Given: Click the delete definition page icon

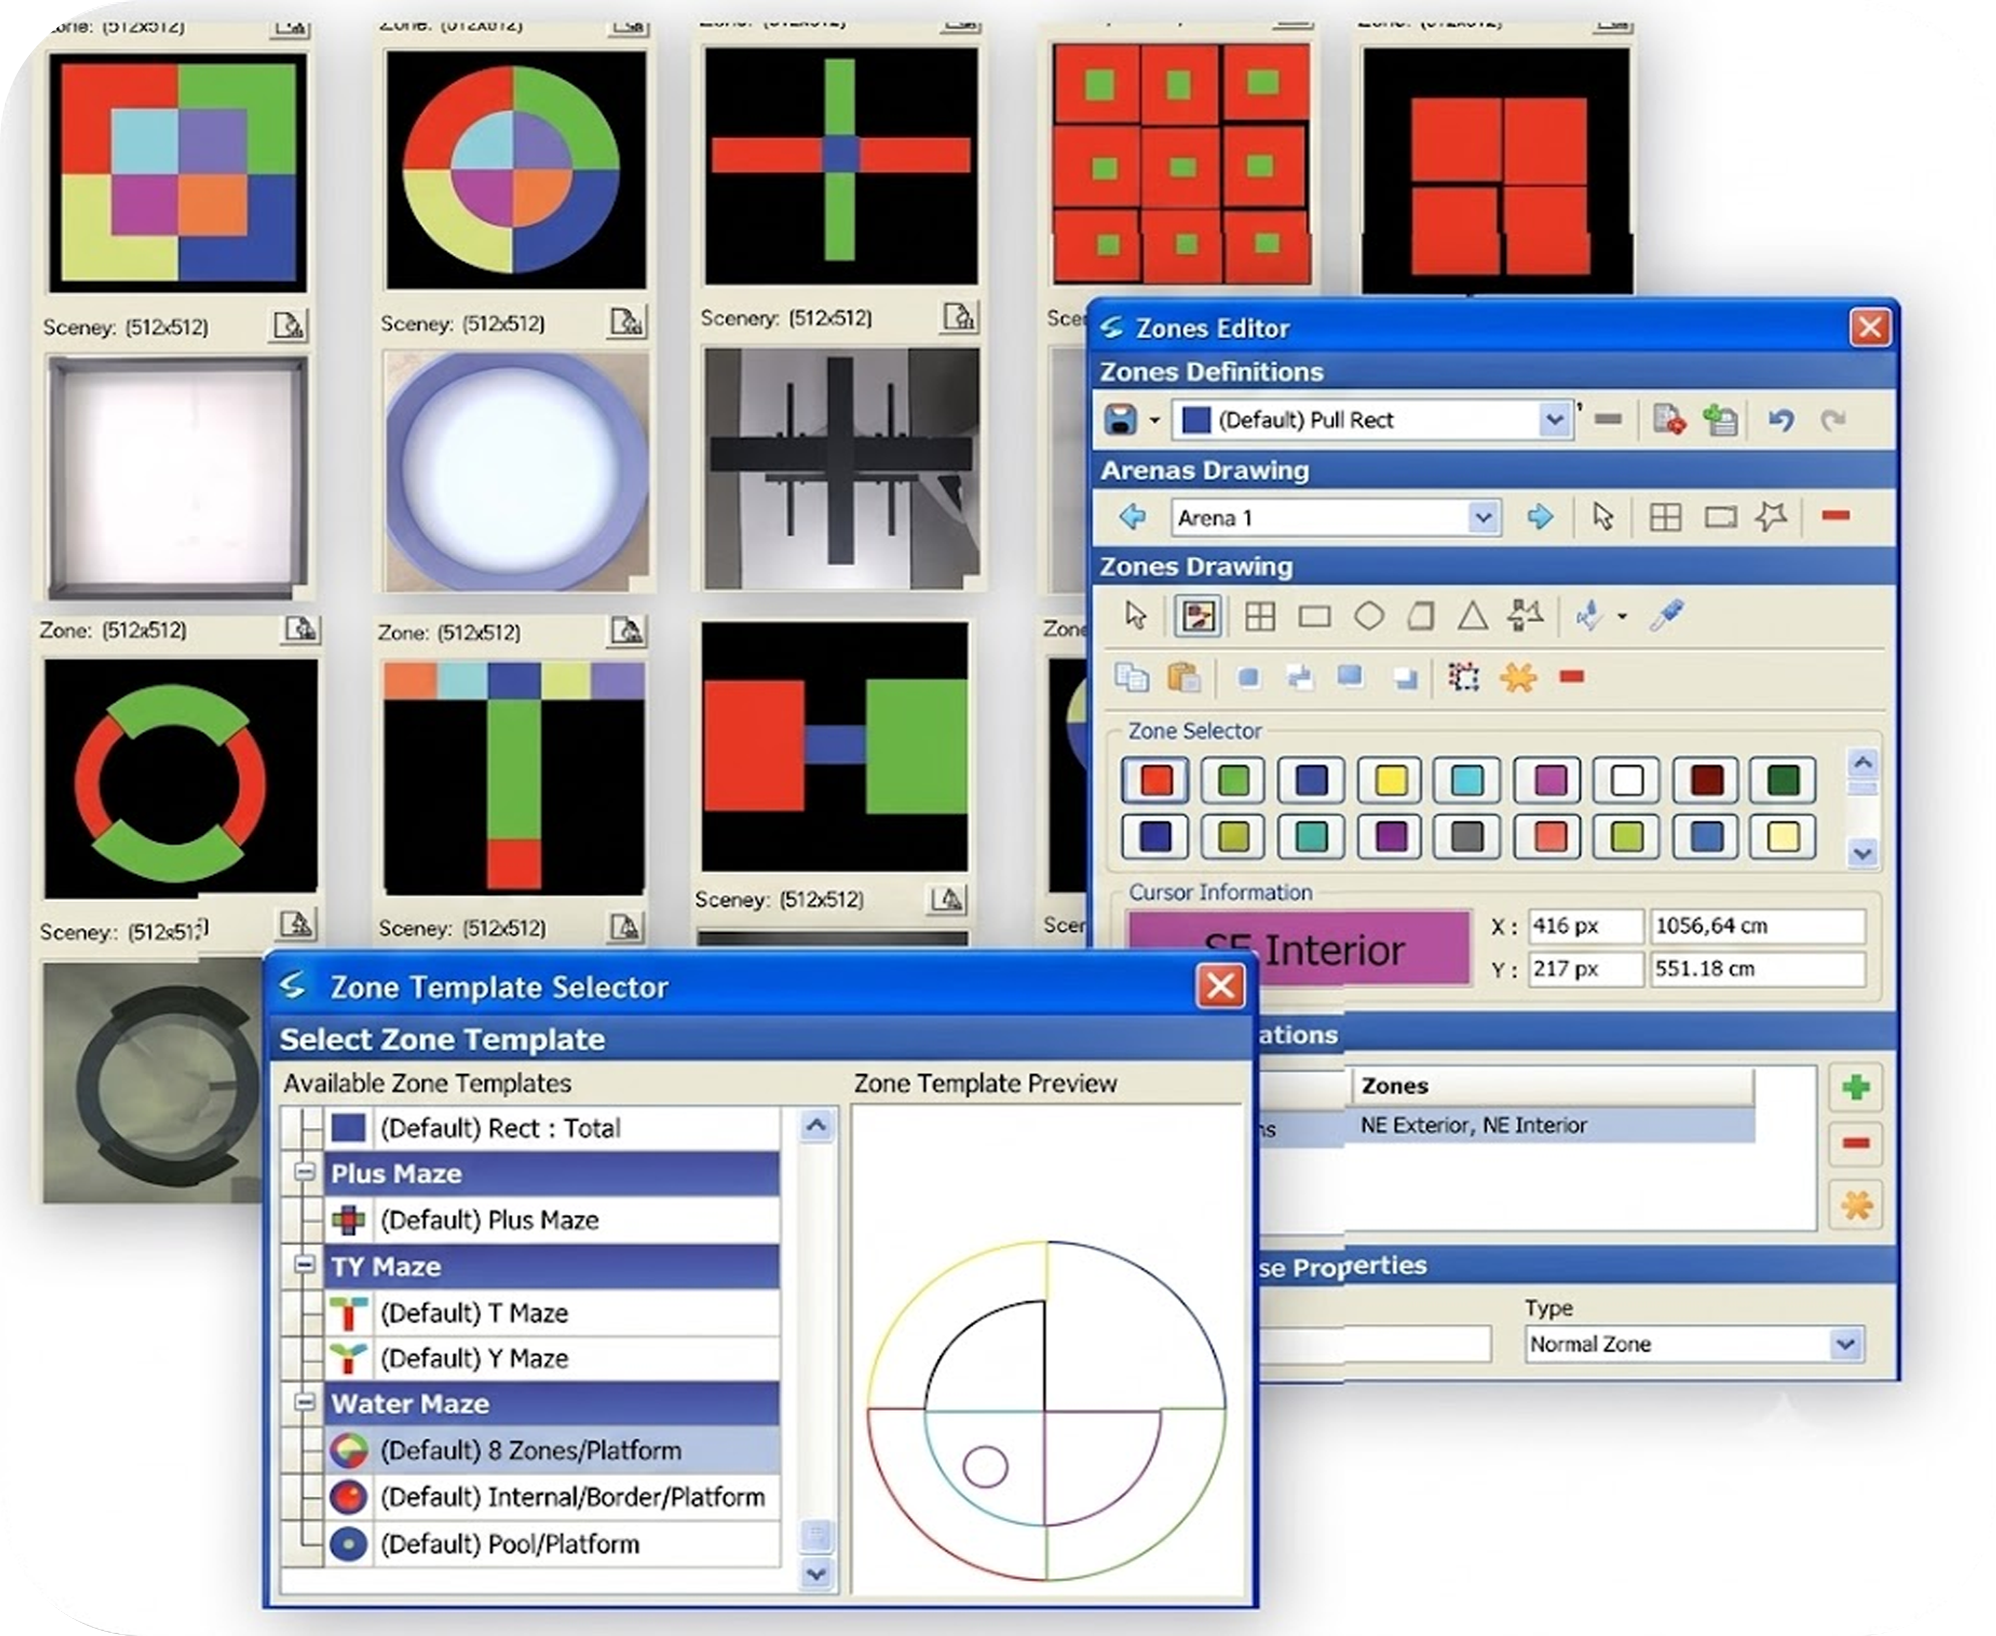Looking at the screenshot, I should pos(1667,420).
